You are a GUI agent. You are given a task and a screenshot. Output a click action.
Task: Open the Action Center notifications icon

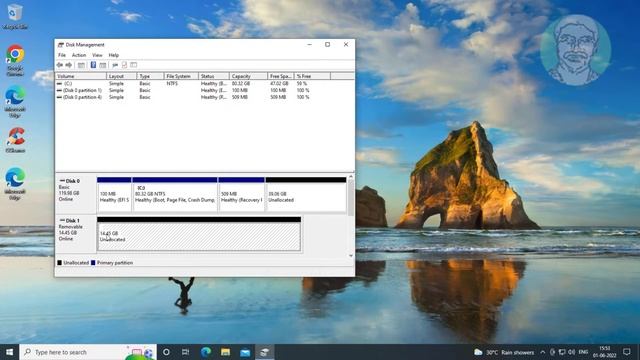(627, 352)
